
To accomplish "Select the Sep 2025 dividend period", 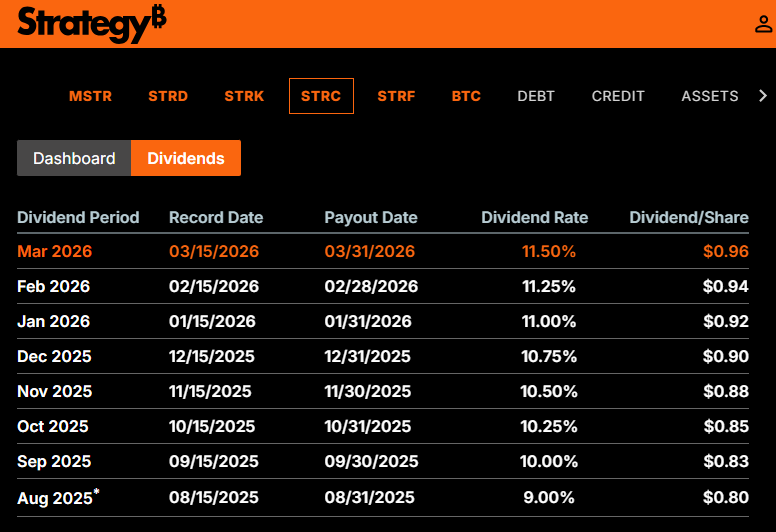I will (54, 461).
